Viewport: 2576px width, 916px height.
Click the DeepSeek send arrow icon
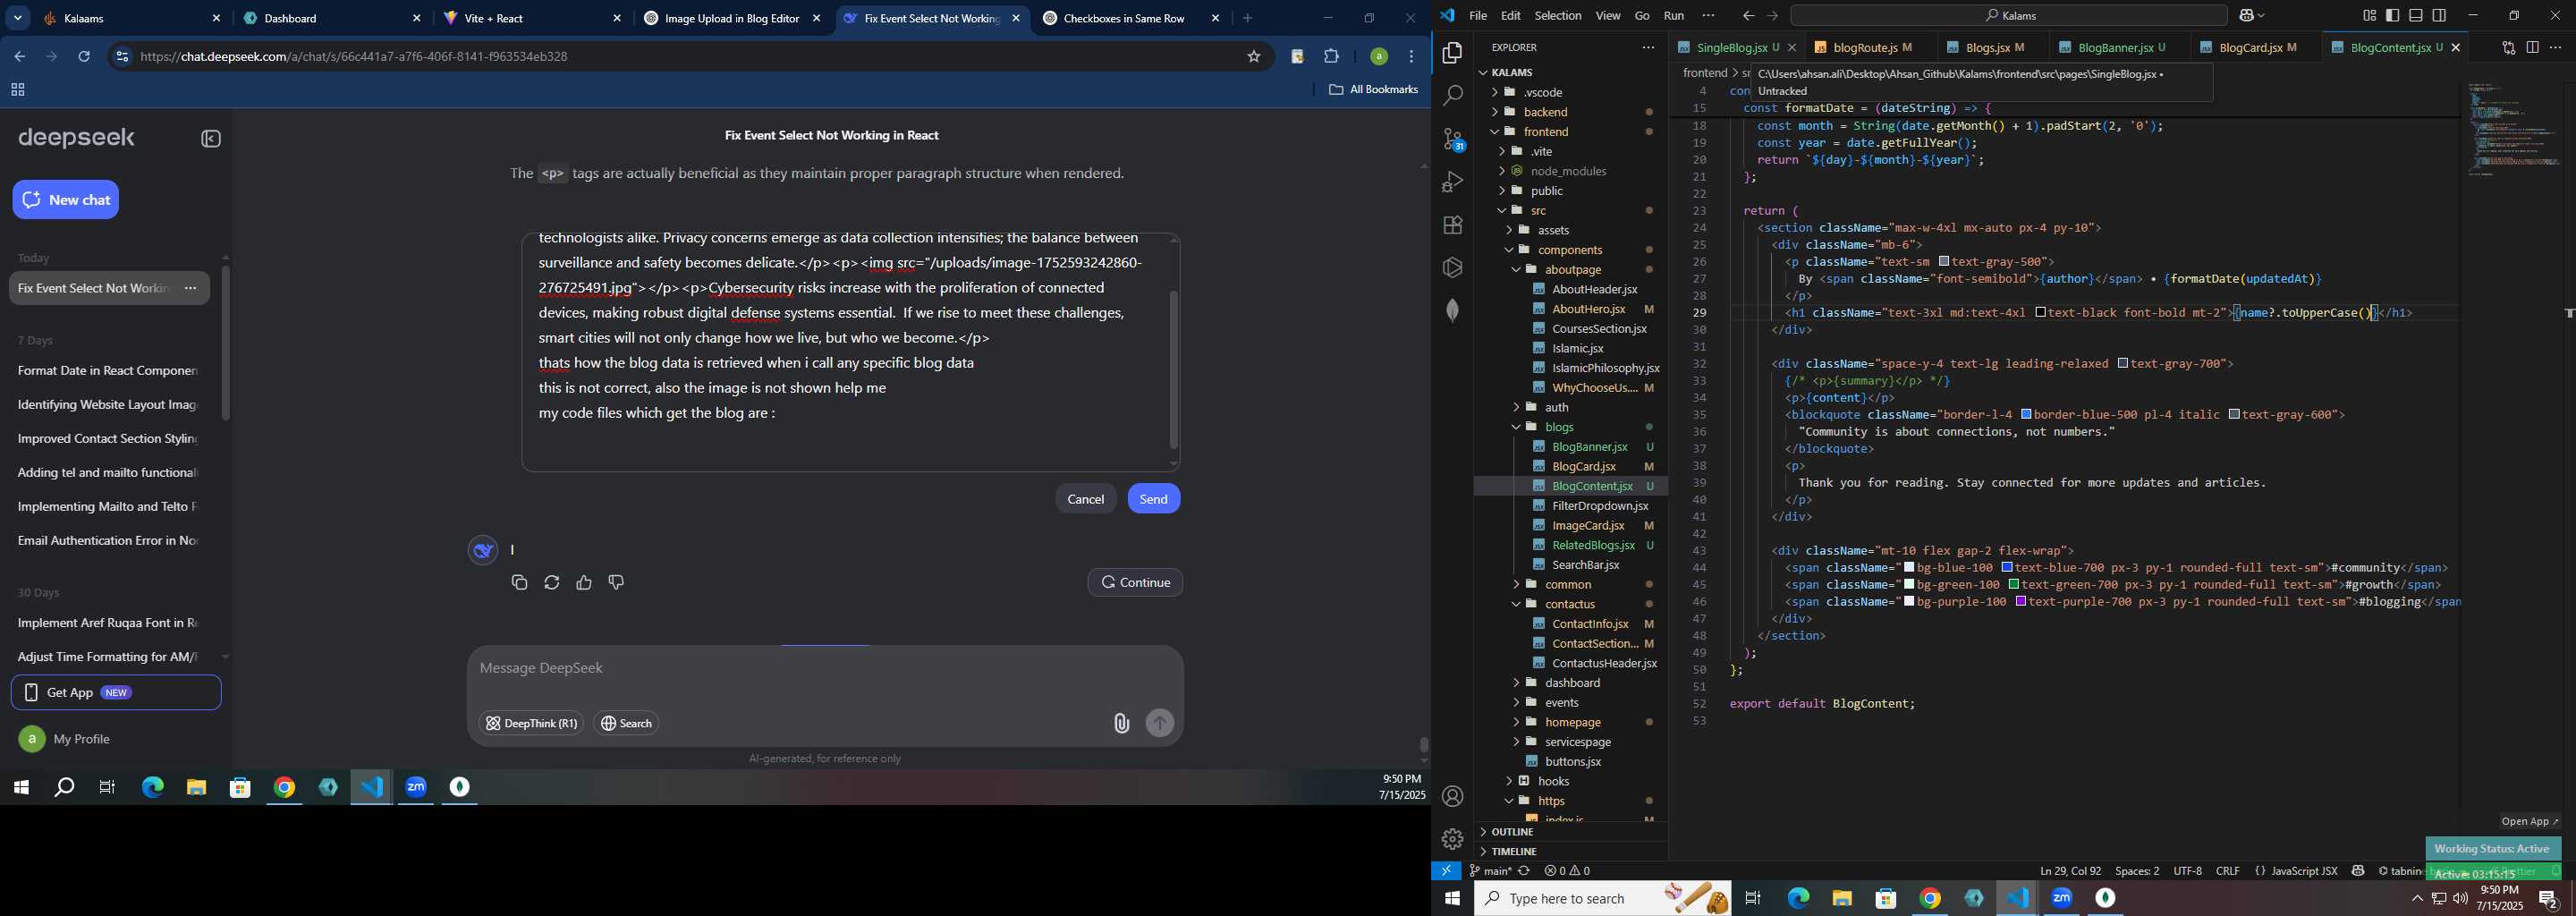tap(1160, 724)
